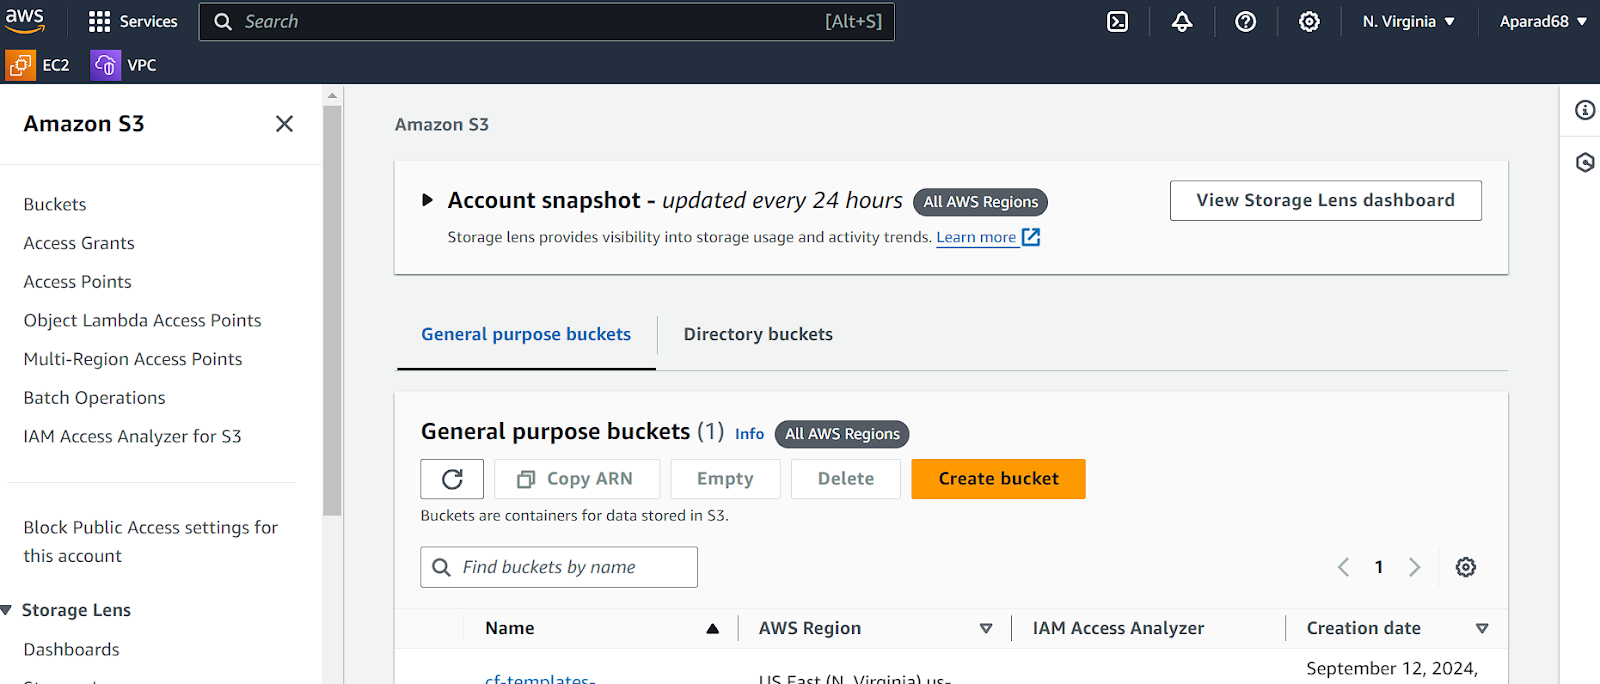Sort buckets by AWS Region column
1600x684 pixels.
(986, 628)
